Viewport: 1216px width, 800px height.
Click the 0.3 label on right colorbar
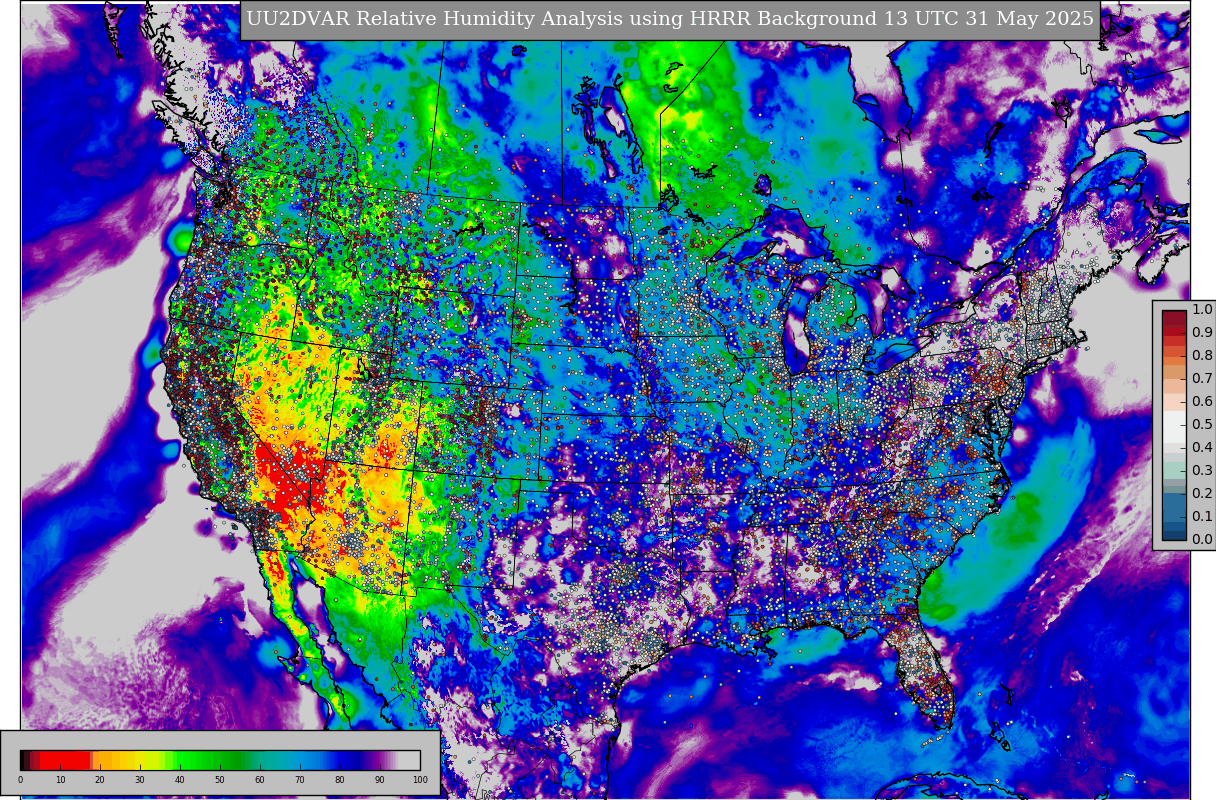pos(1202,470)
